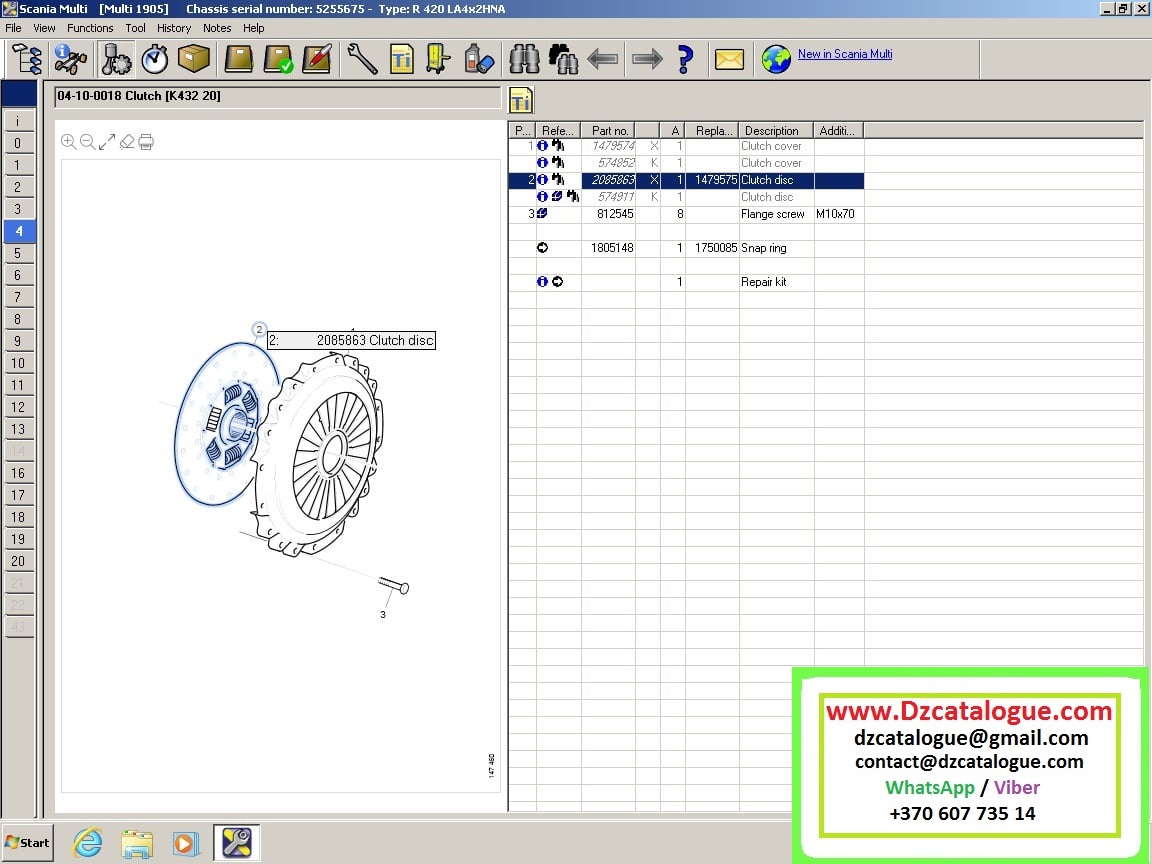Open the Notes menu
The image size is (1152, 864).
pos(217,28)
